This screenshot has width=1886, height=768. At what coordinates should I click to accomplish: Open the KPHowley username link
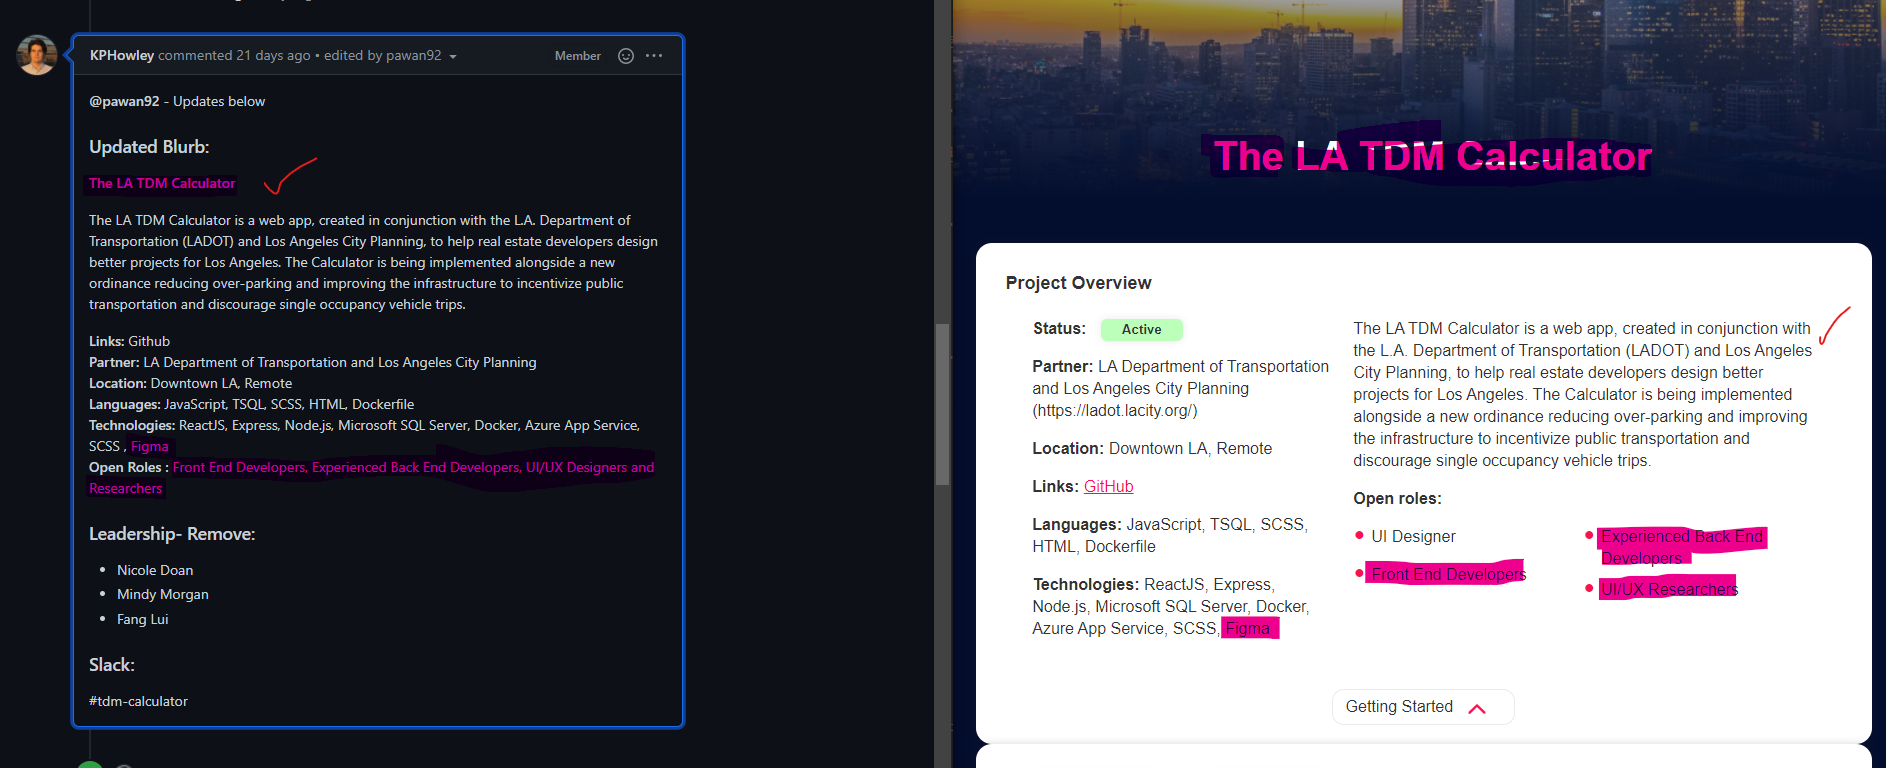click(122, 56)
